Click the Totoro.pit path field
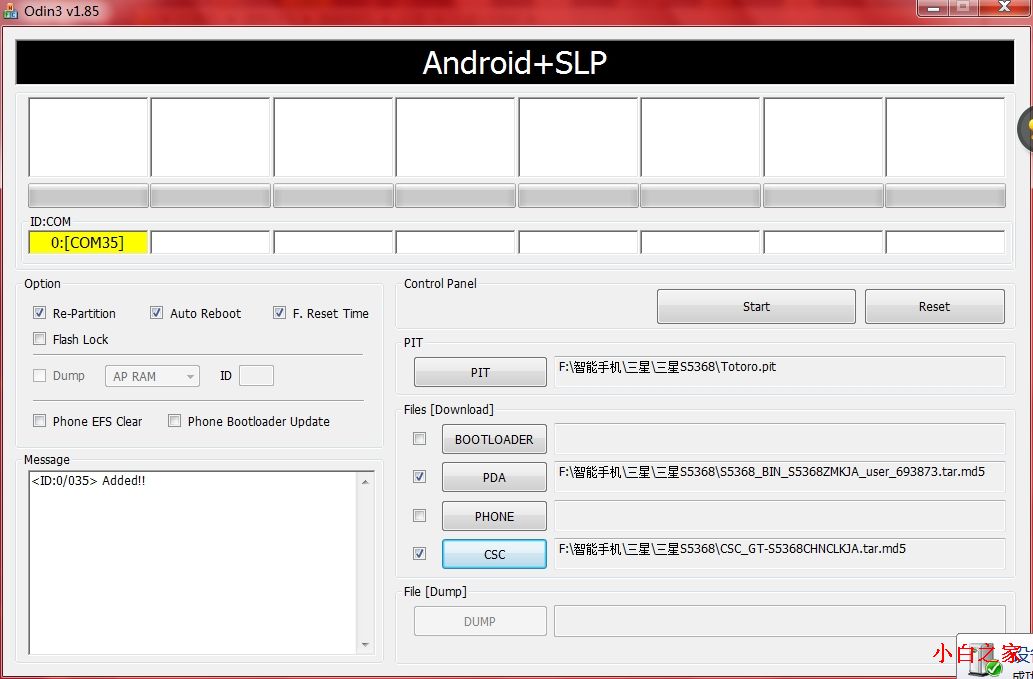 click(x=779, y=372)
